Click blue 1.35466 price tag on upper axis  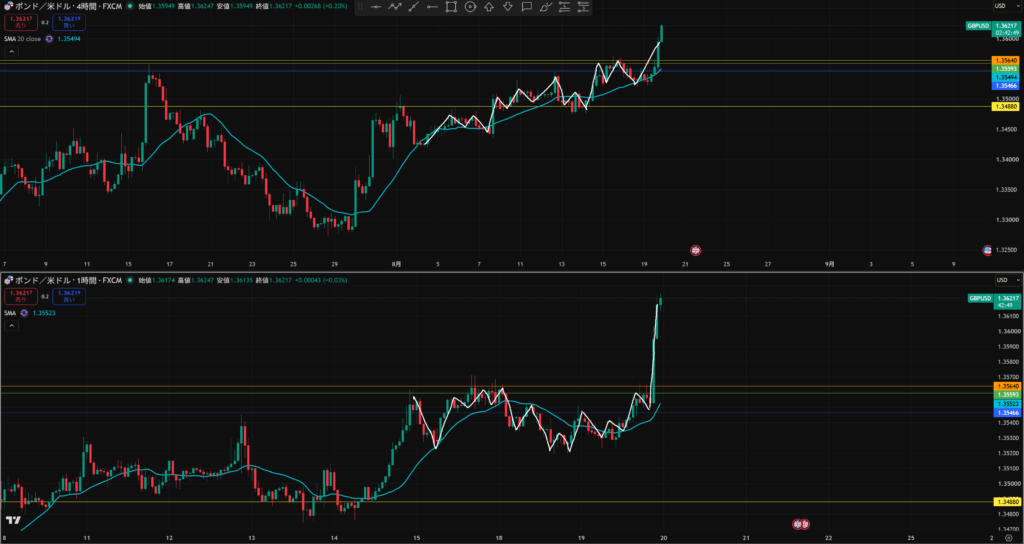tap(1005, 86)
